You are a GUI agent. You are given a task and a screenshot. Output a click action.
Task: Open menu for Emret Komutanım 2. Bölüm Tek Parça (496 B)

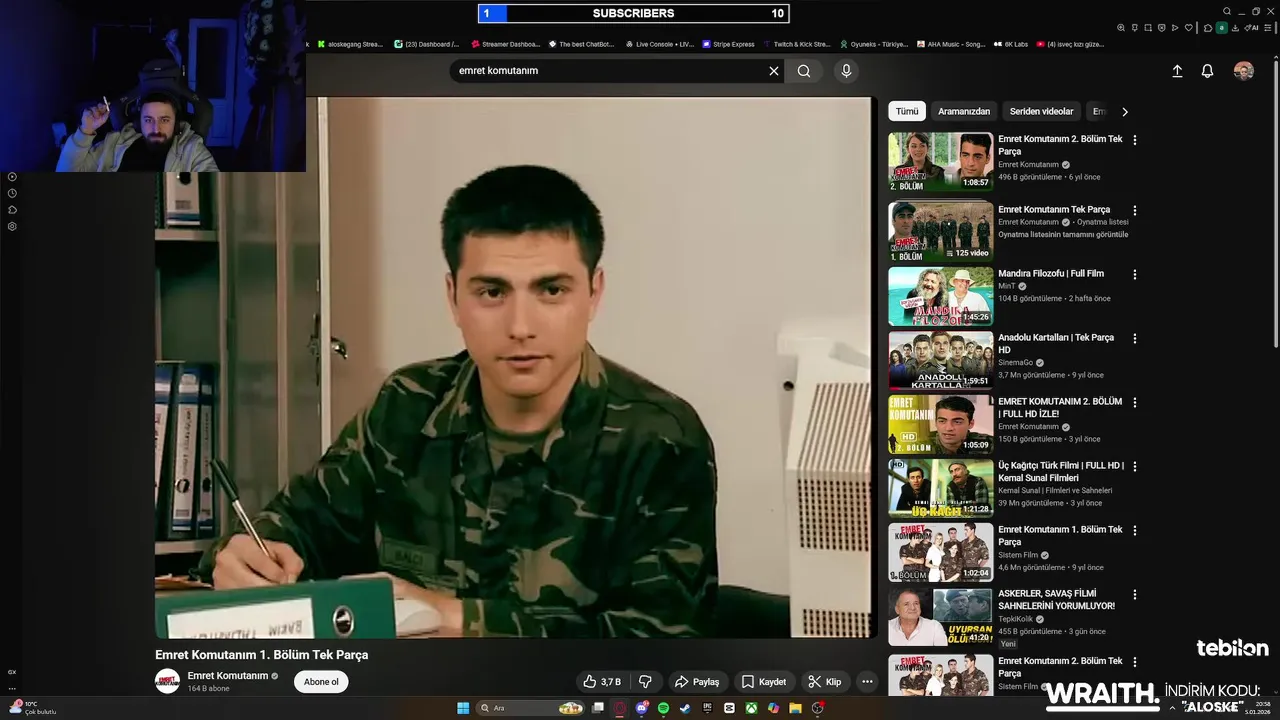[1134, 140]
